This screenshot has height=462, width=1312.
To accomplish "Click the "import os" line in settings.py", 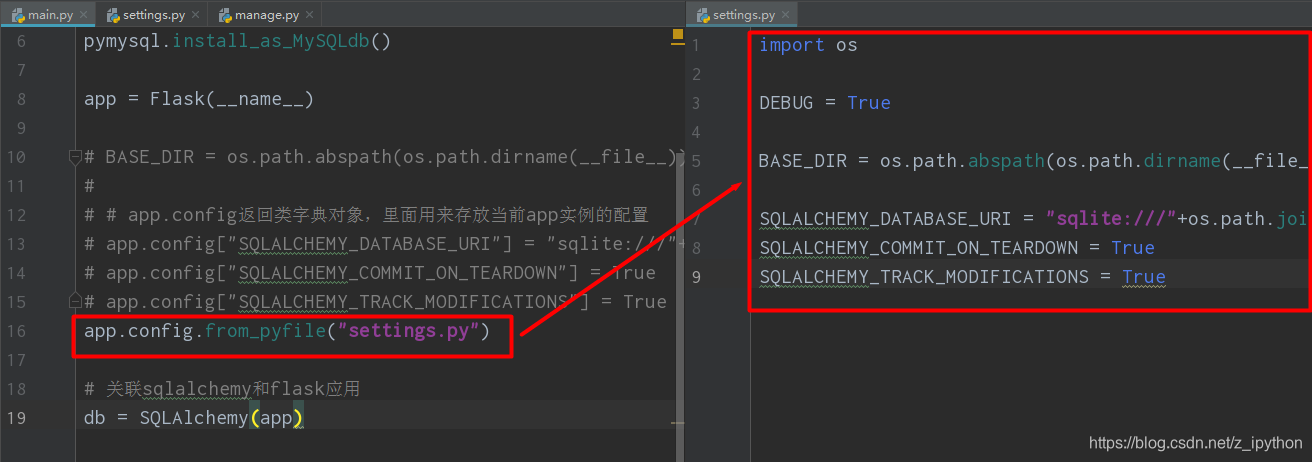I will [808, 45].
